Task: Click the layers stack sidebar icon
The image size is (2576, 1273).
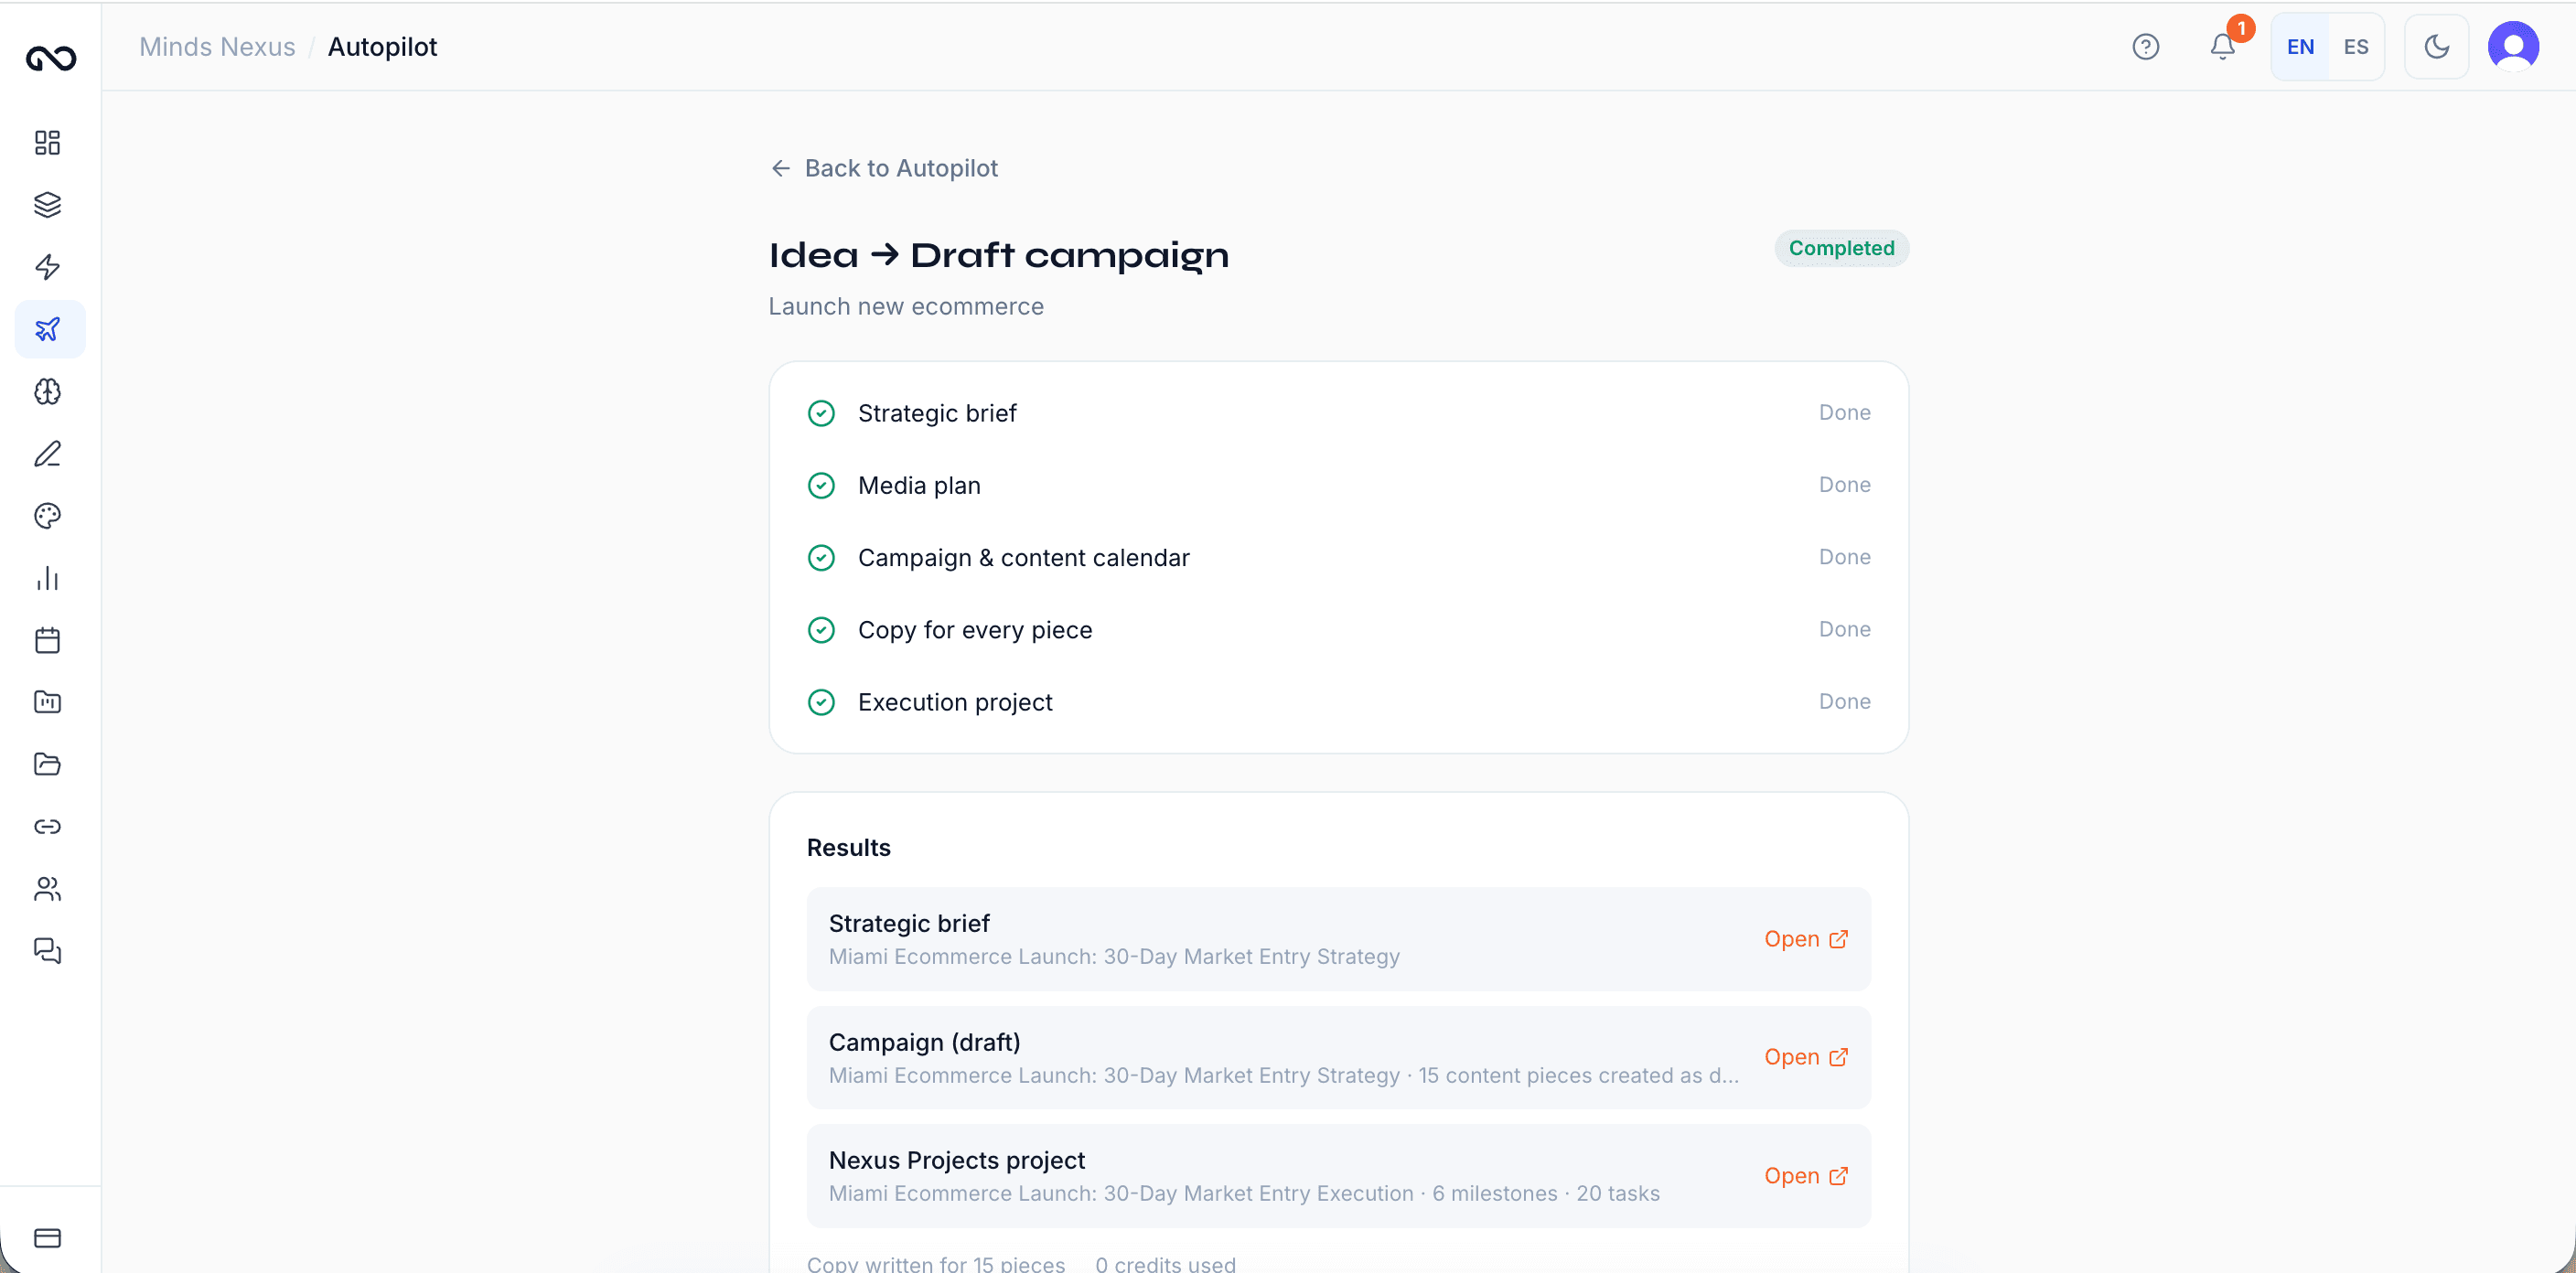Action: tap(47, 205)
